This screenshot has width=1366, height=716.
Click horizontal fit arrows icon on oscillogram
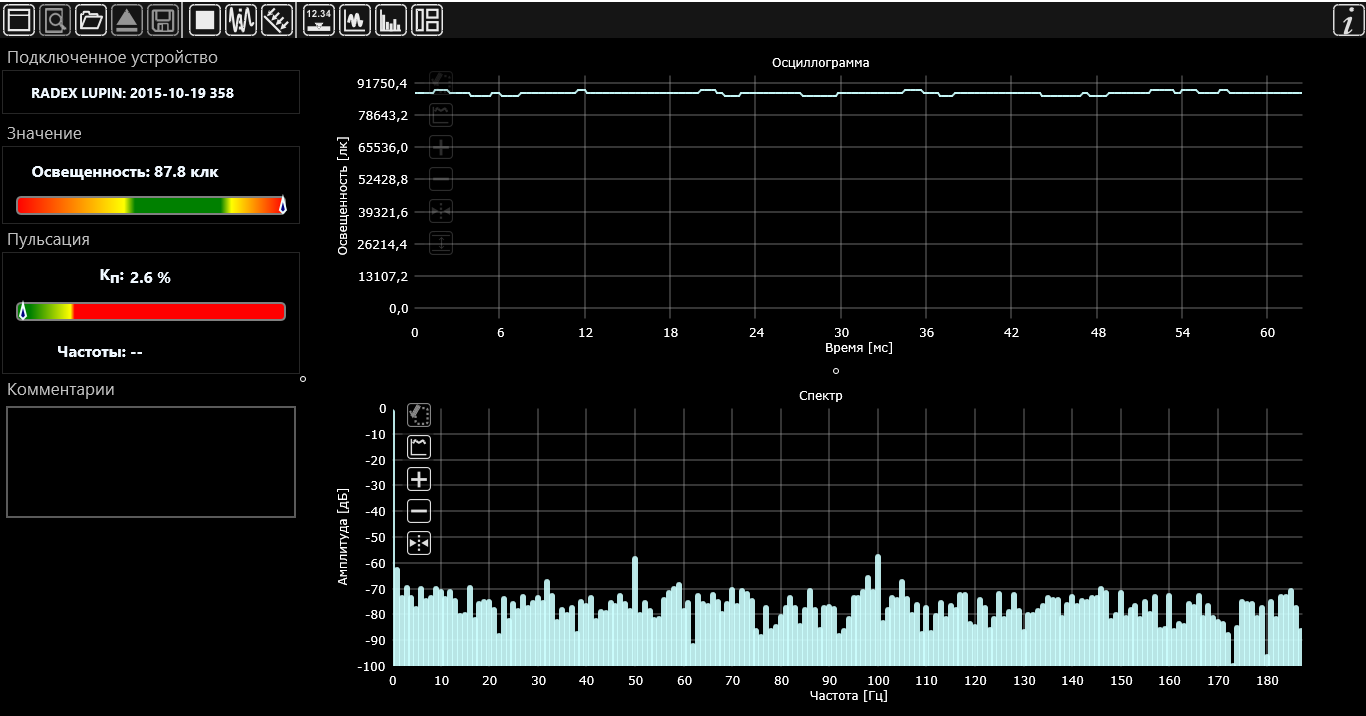441,211
